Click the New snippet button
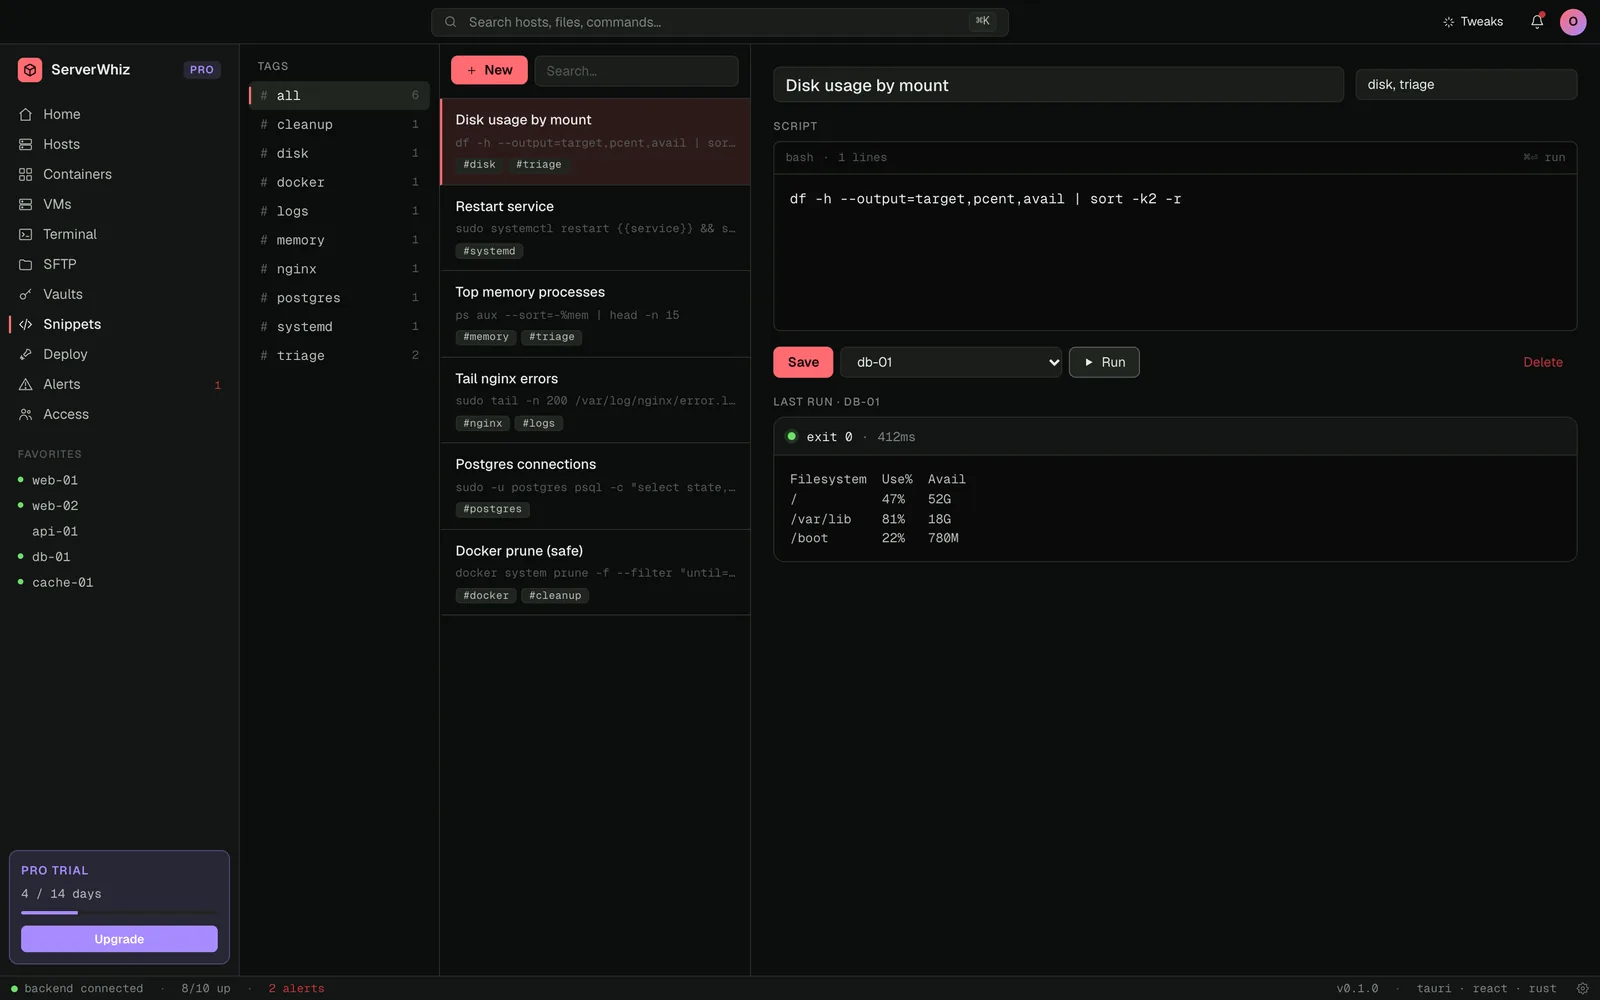Image resolution: width=1600 pixels, height=1000 pixels. click(x=489, y=70)
